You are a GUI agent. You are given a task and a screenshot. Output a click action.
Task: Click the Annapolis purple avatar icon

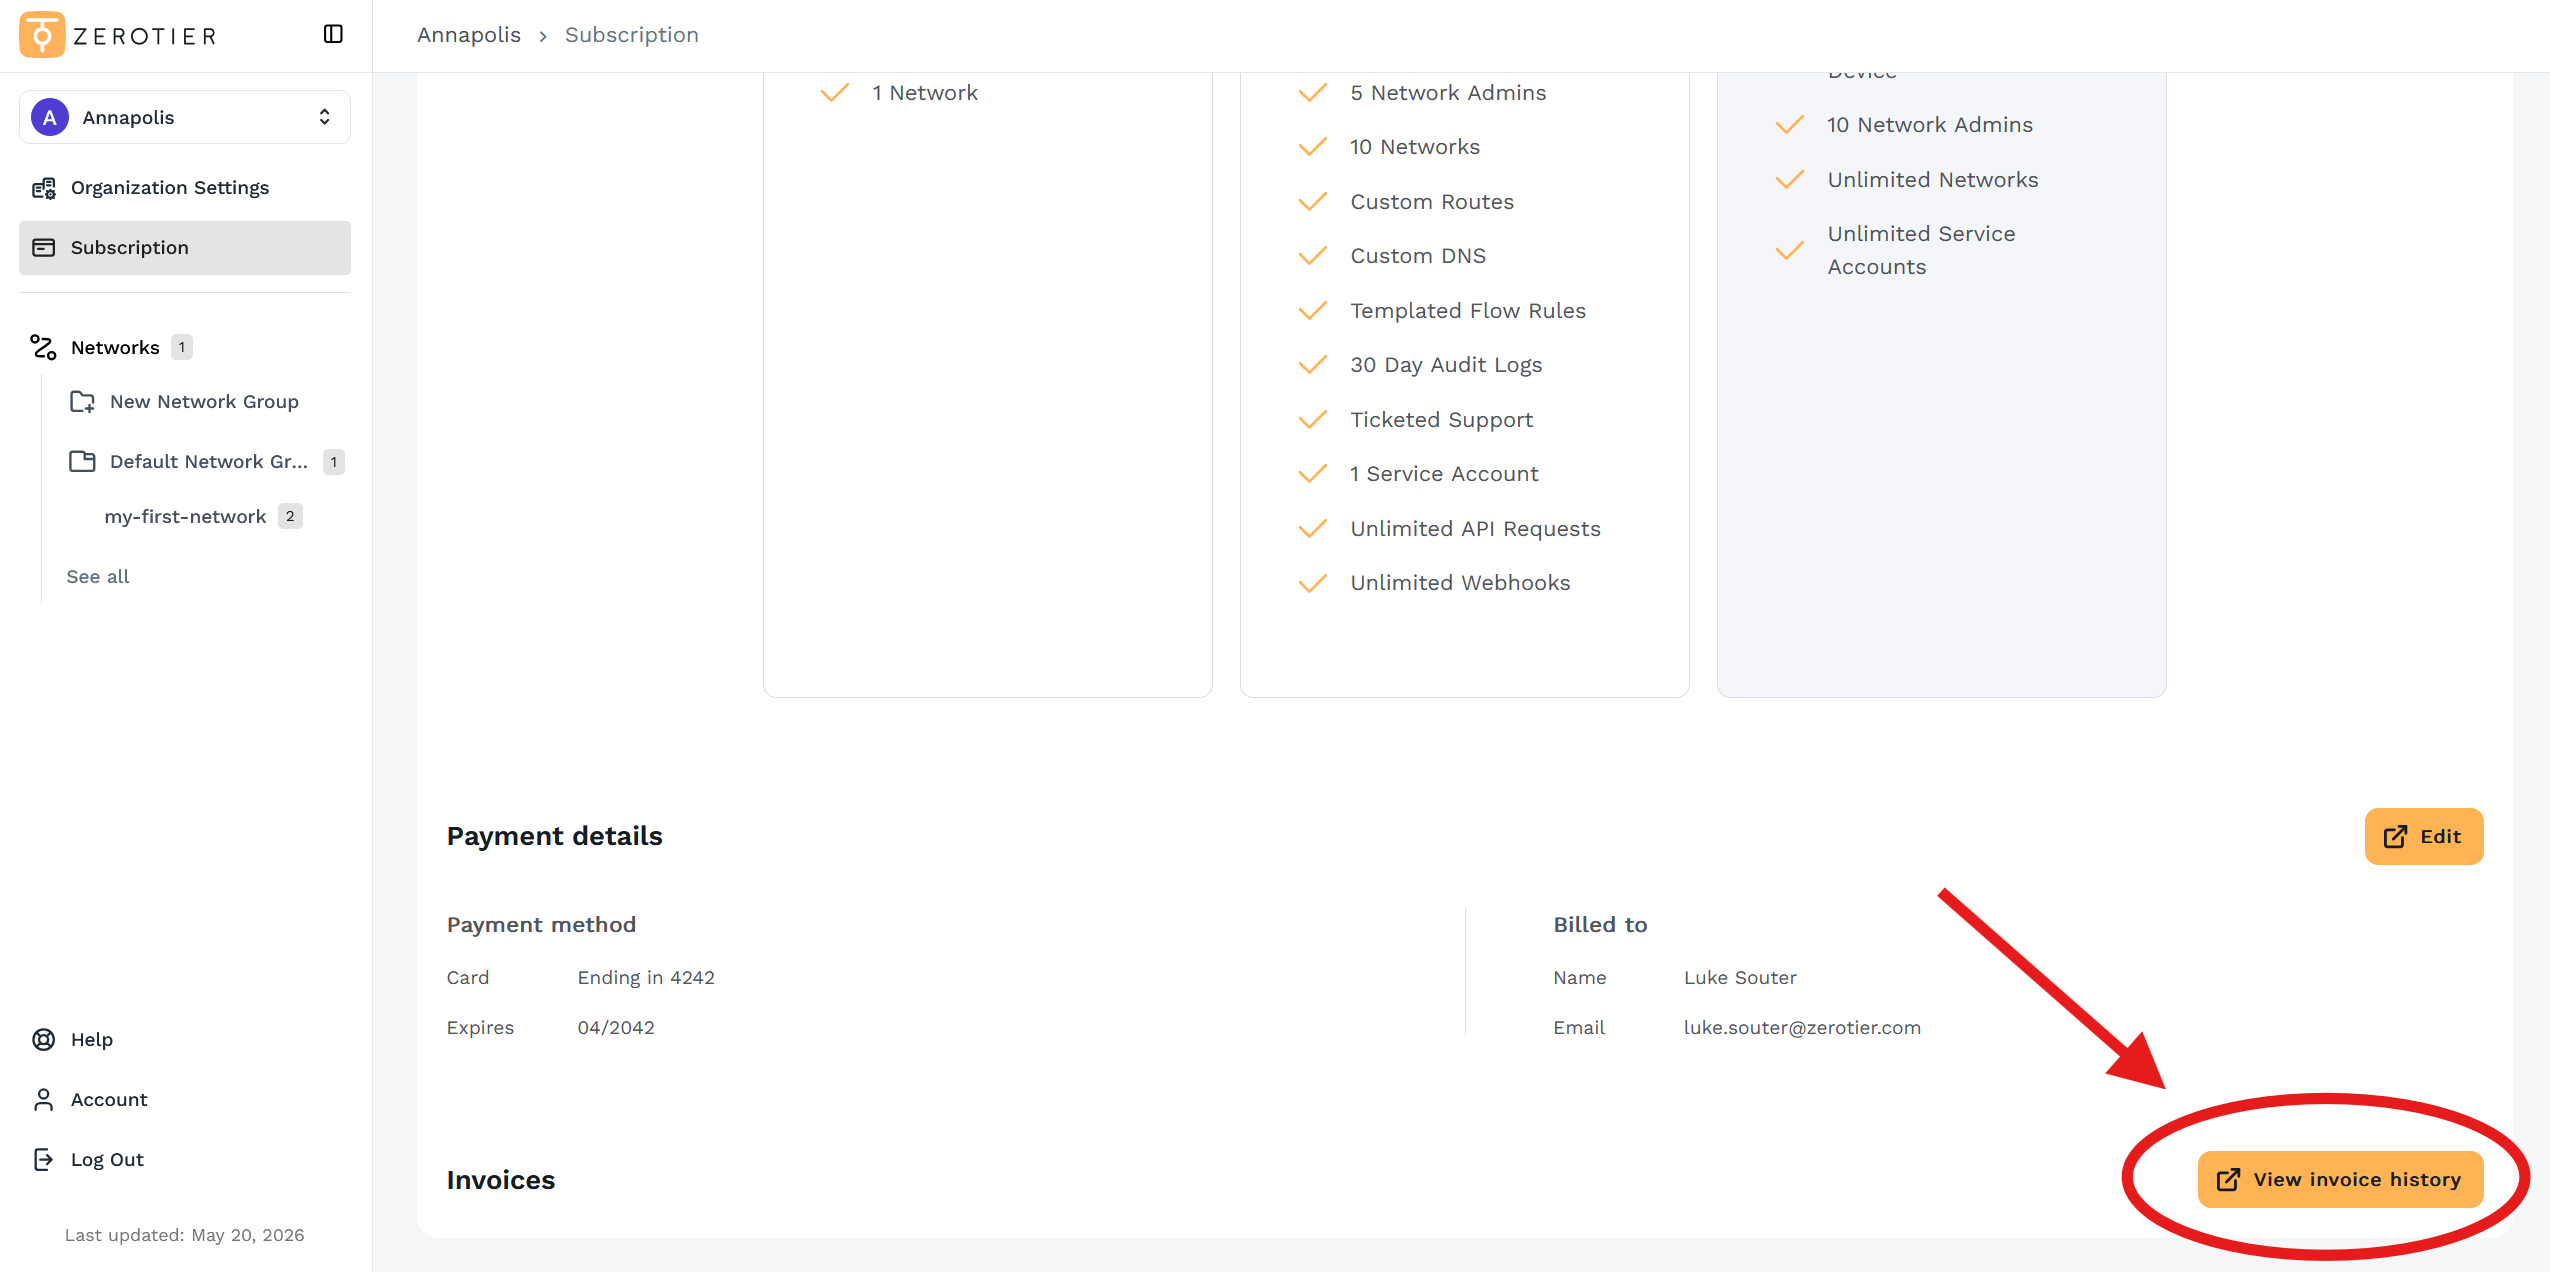pos(50,117)
